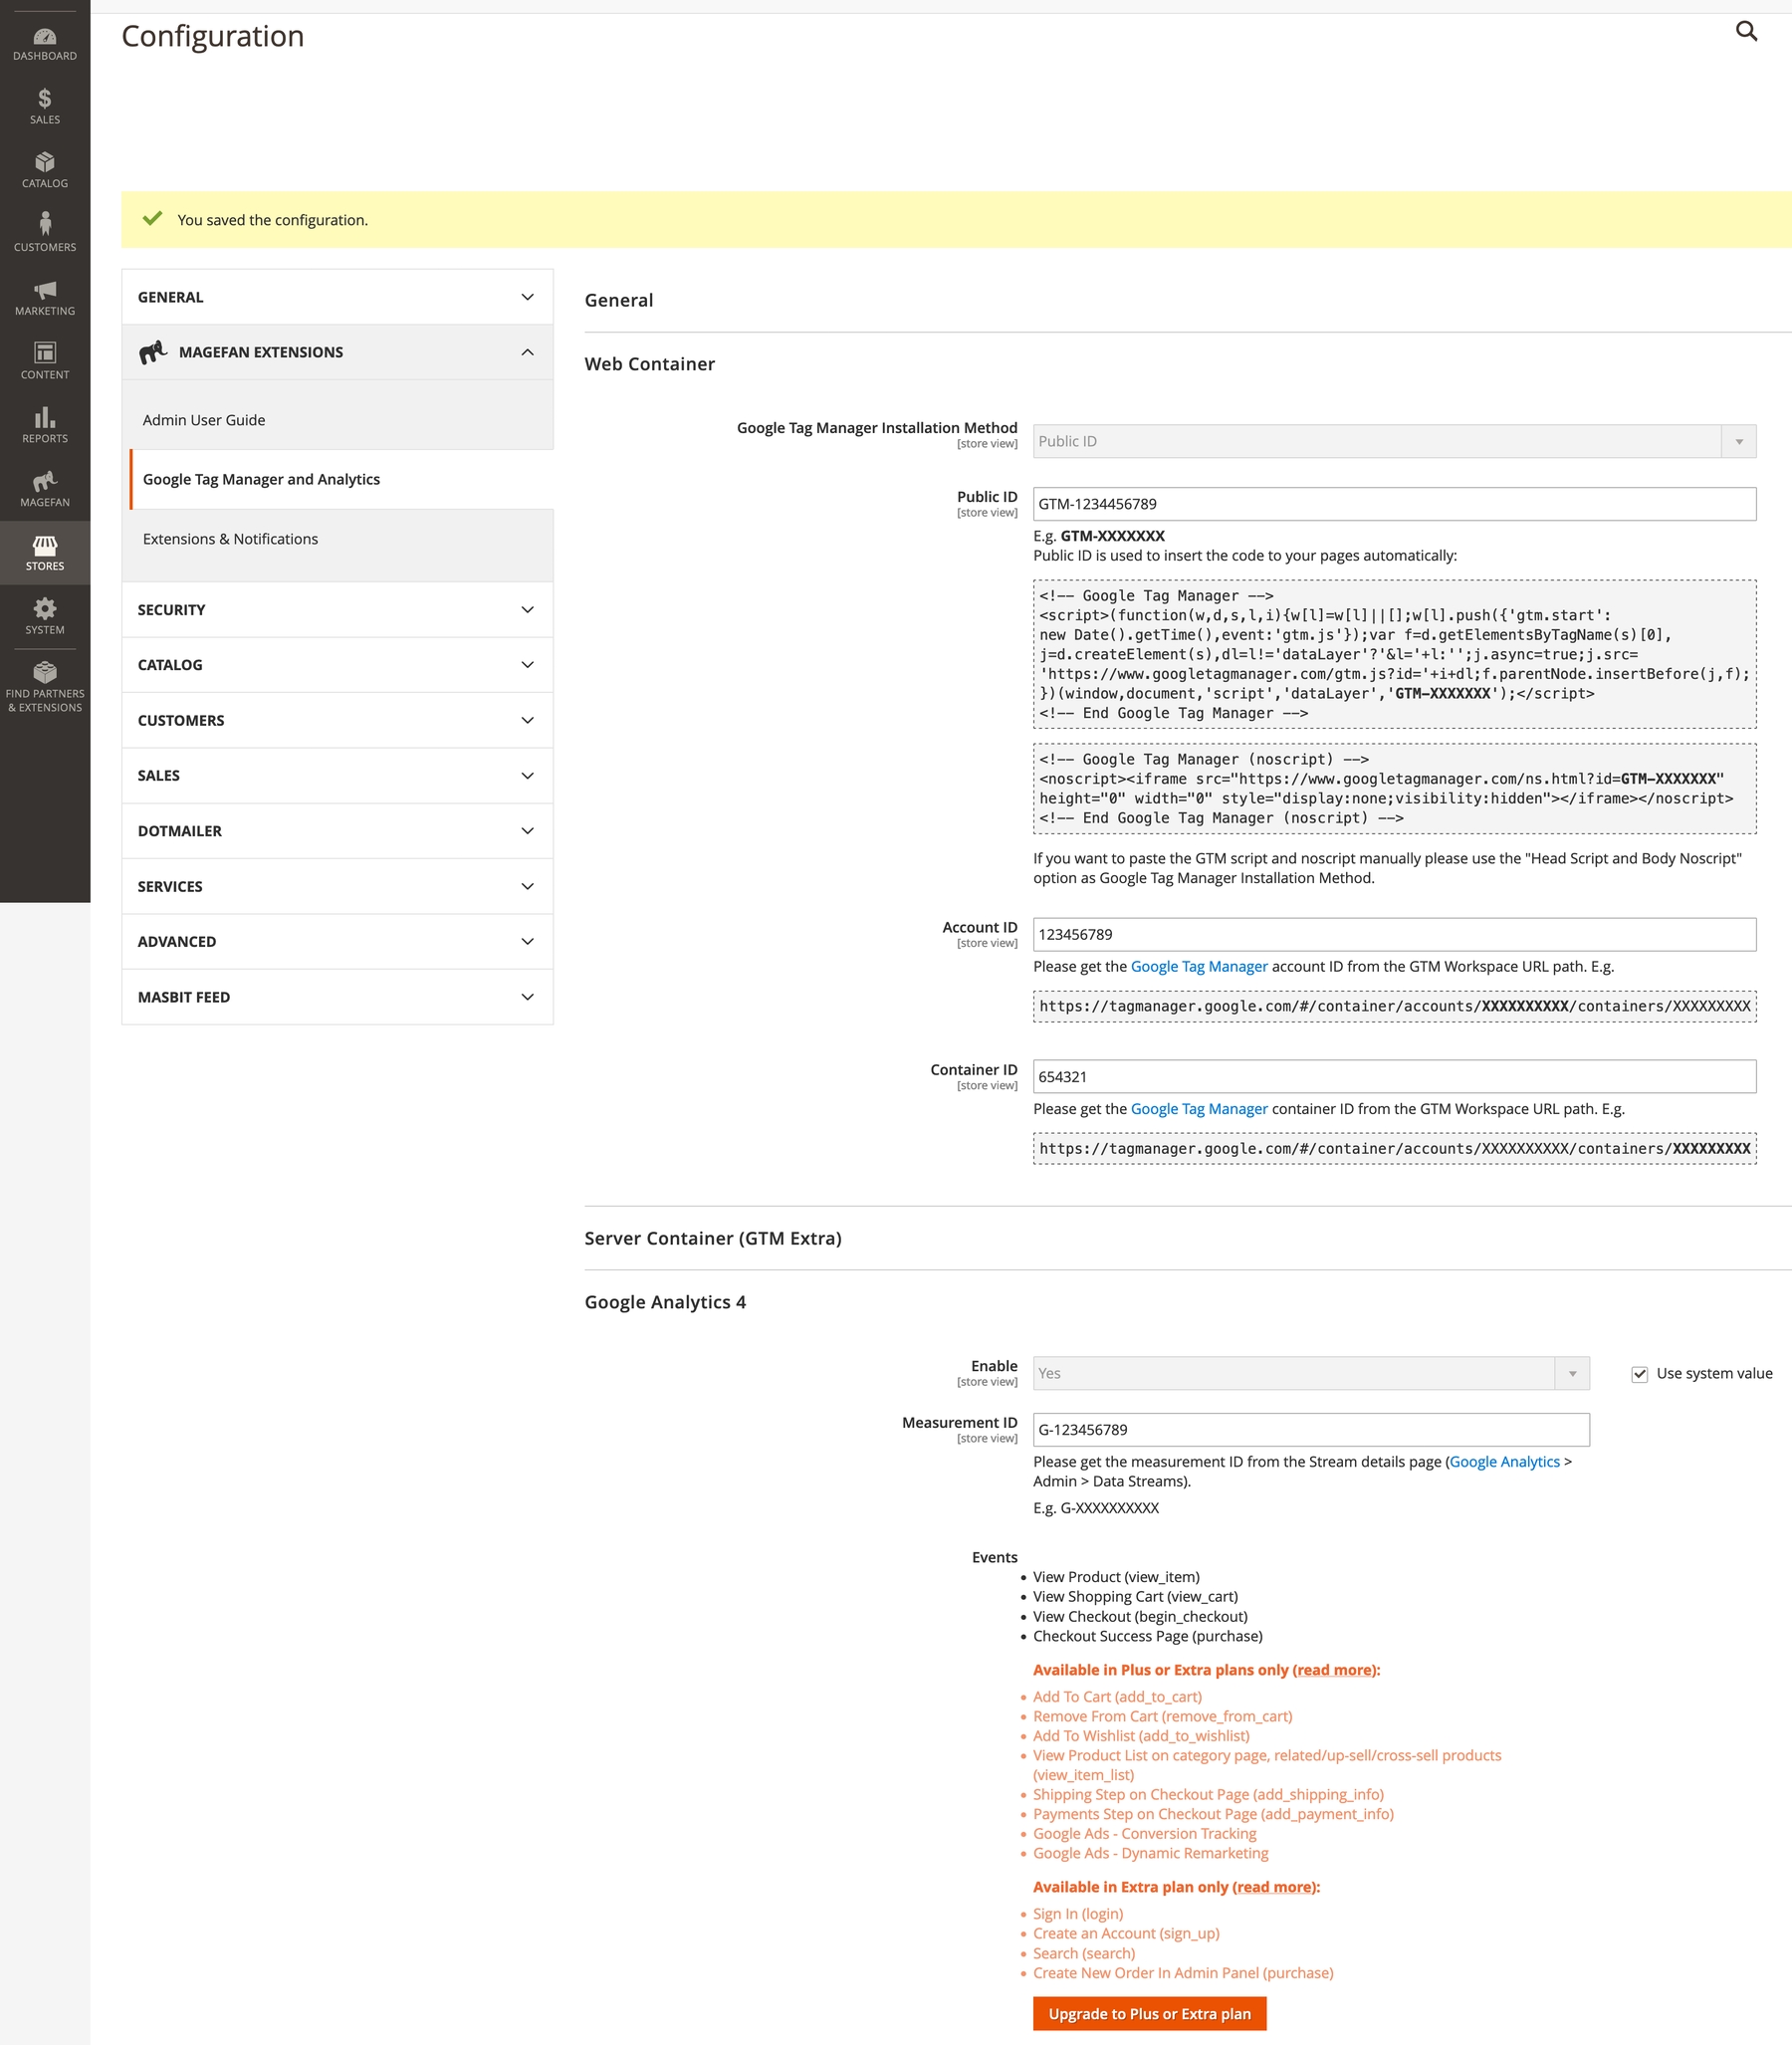Expand the Security configuration section
1792x2045 pixels.
tap(337, 610)
